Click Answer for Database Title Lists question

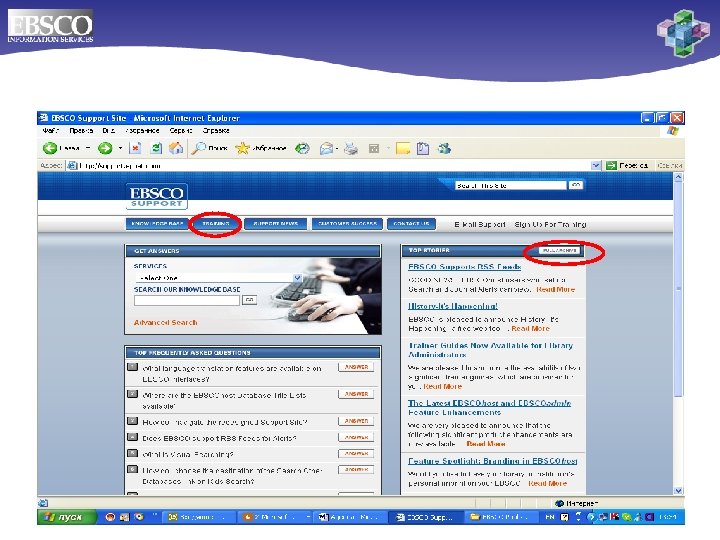[x=356, y=394]
